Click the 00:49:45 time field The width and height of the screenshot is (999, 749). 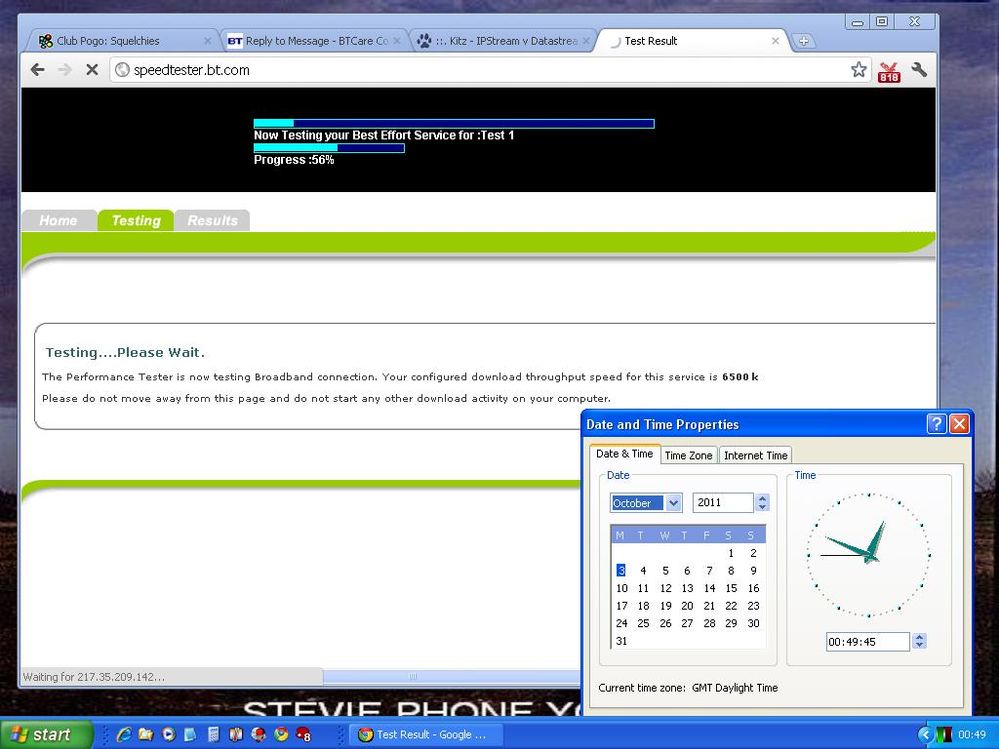click(868, 642)
